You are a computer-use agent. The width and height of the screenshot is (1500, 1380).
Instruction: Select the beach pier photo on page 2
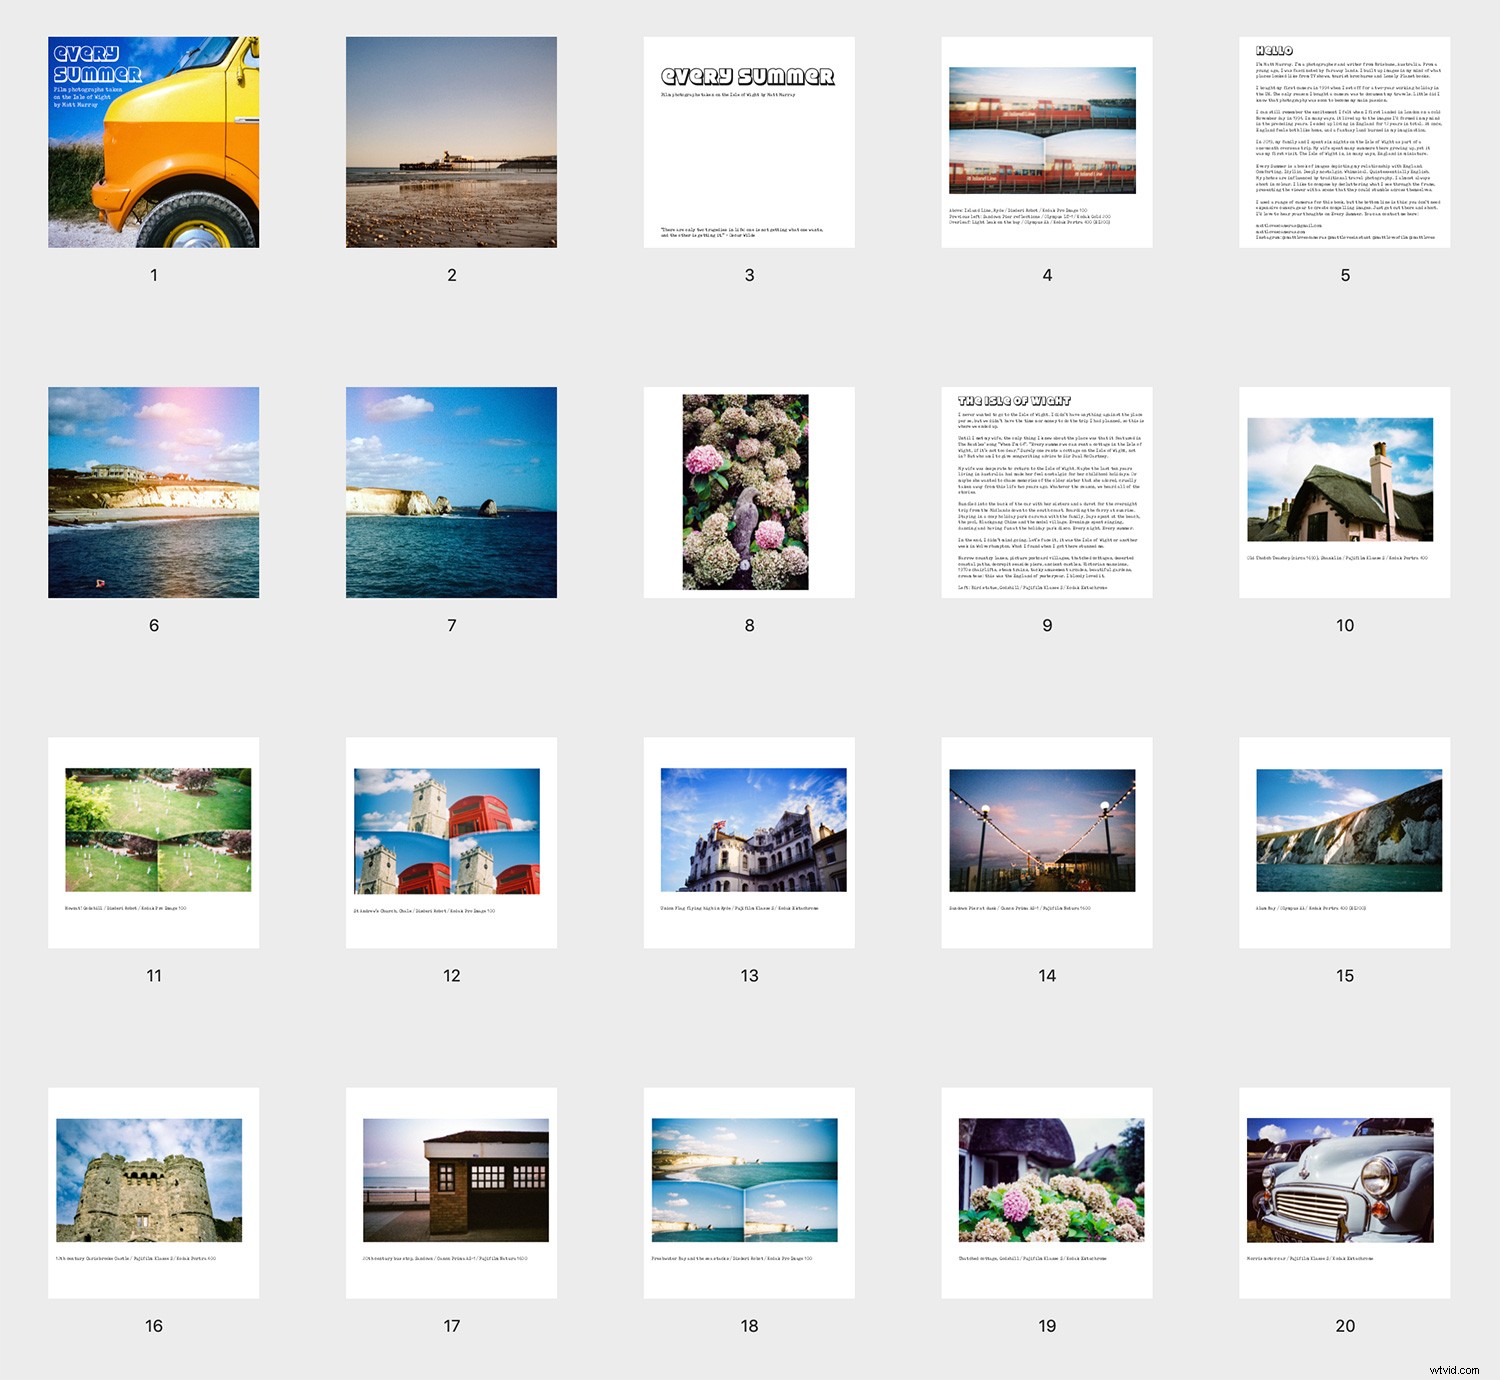tap(451, 140)
